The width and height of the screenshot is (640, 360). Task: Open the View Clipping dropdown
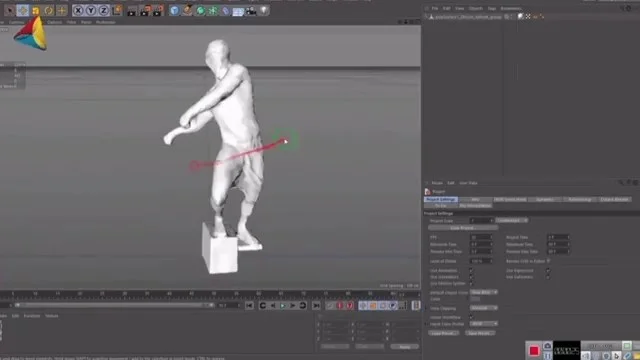point(484,308)
